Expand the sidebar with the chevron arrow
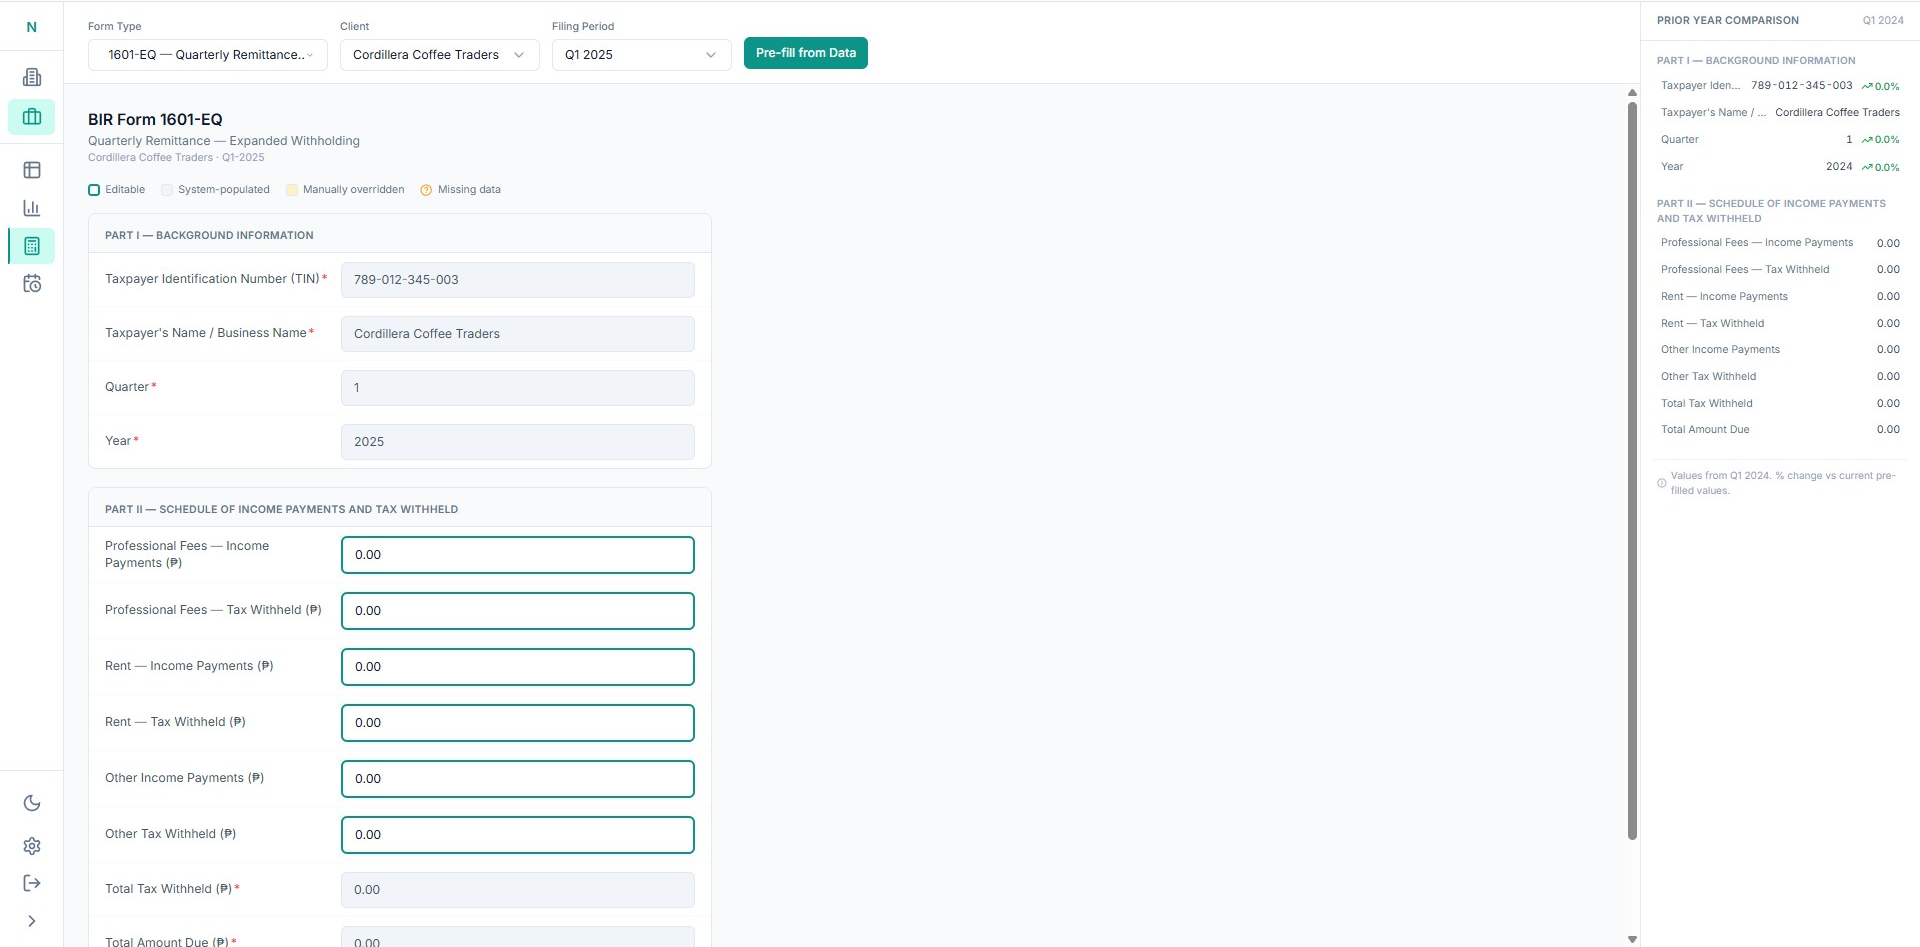Image resolution: width=1920 pixels, height=947 pixels. [x=32, y=921]
